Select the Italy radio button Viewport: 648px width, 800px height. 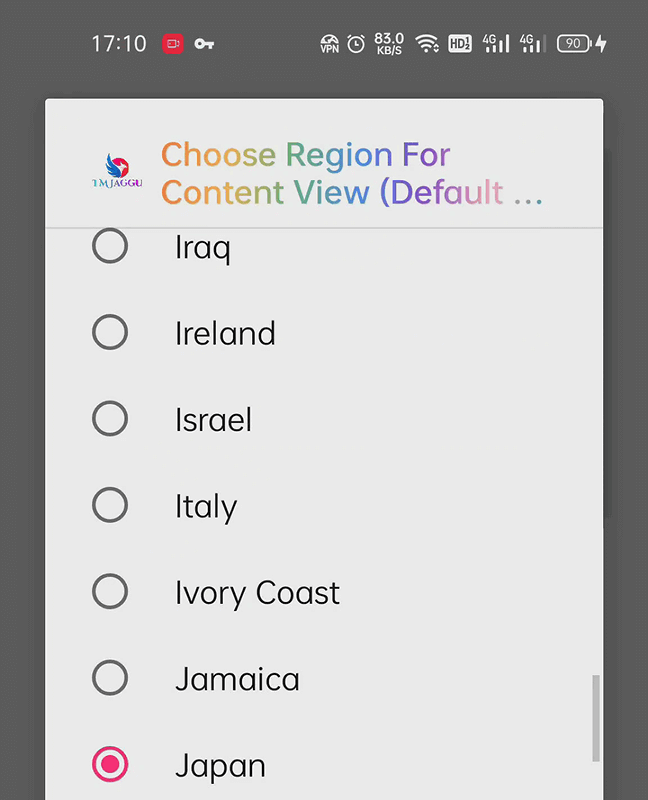point(110,505)
